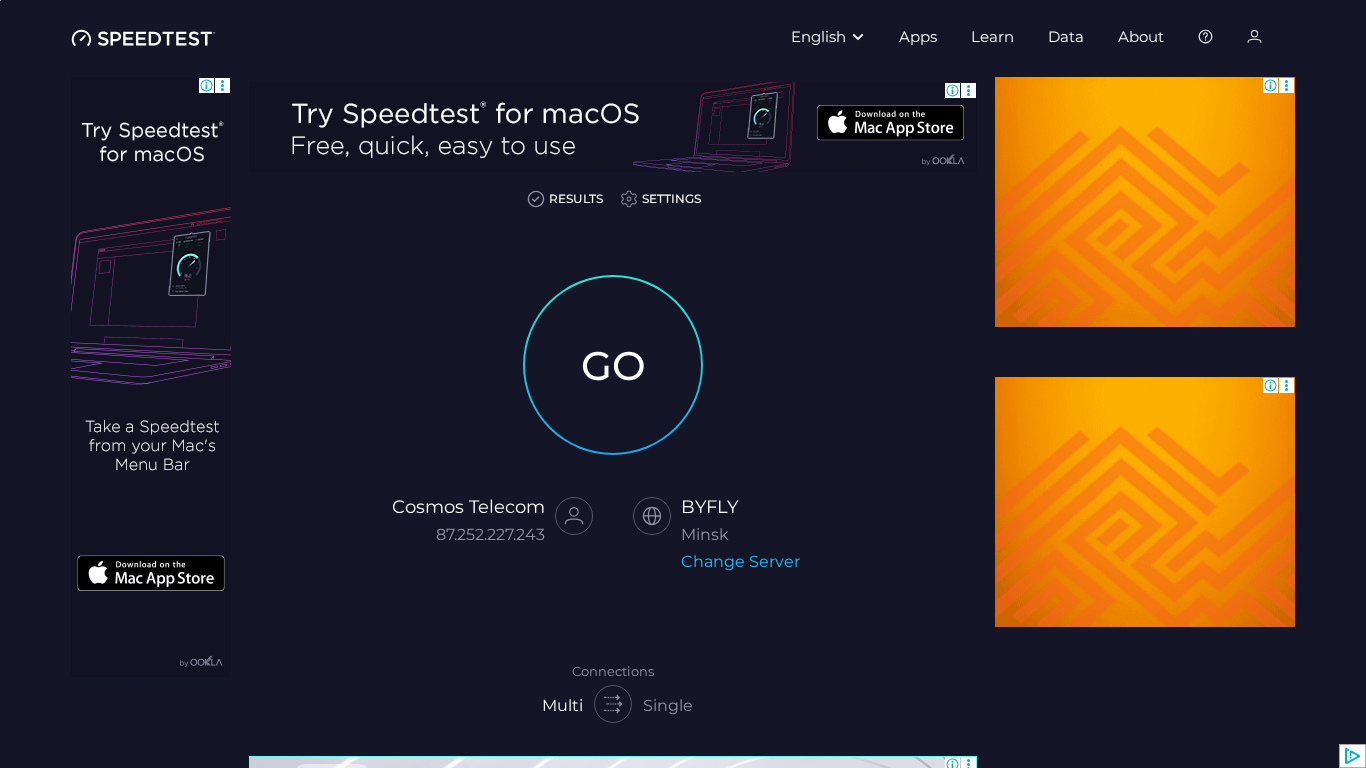This screenshot has height=768, width=1366.
Task: Click the Change Server link
Action: click(740, 562)
